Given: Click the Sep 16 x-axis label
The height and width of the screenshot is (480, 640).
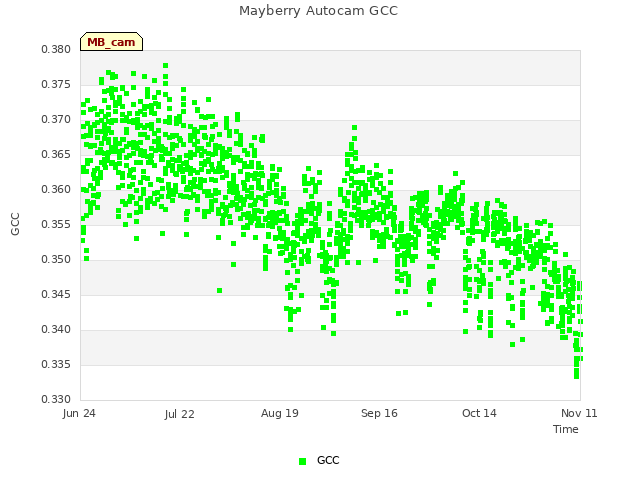Looking at the screenshot, I should point(379,414).
